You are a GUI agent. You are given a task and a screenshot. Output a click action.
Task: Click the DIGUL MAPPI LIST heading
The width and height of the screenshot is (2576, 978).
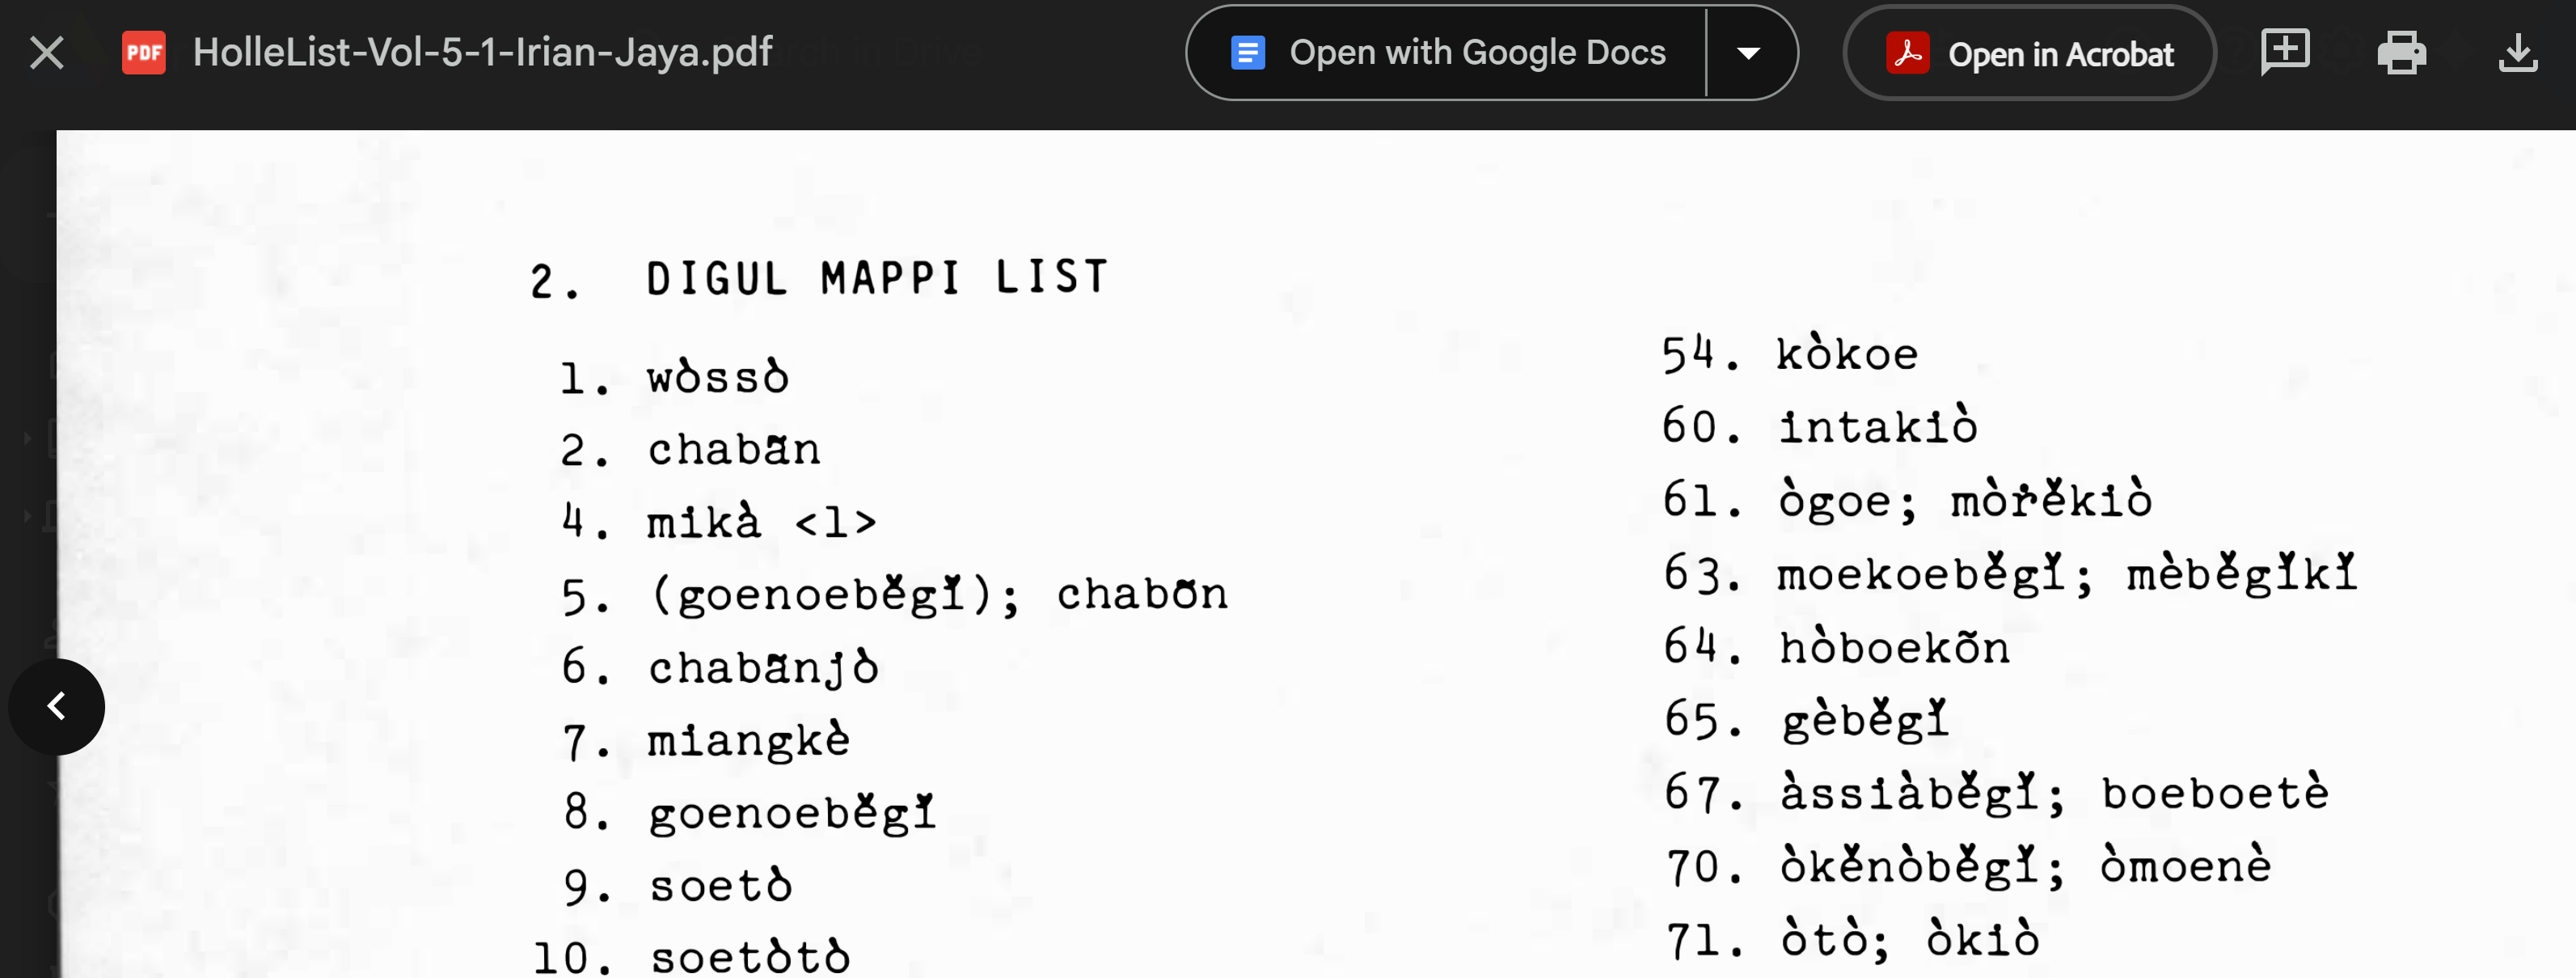(x=876, y=278)
